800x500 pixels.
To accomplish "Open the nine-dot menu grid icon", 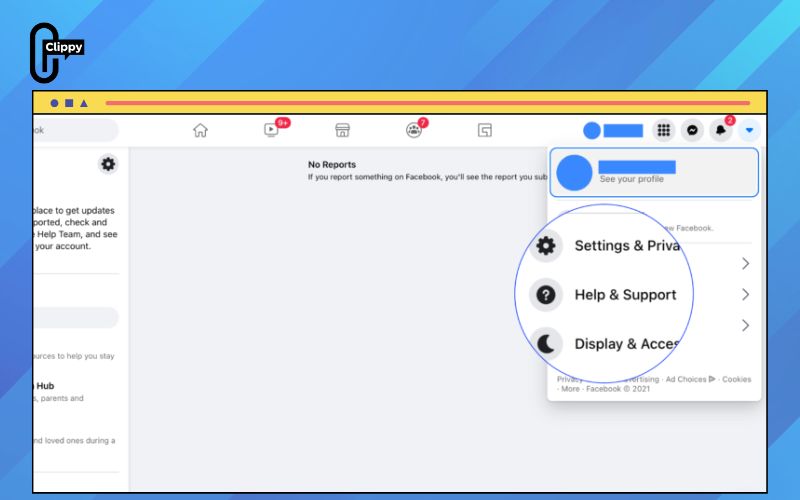I will tap(663, 131).
